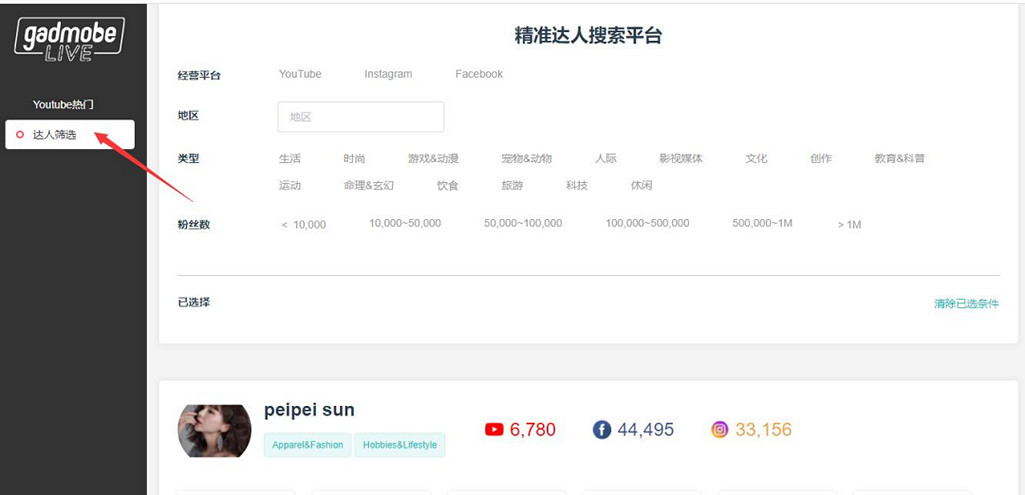Pick follower range 10,000~50,000
The width and height of the screenshot is (1025, 495).
pyautogui.click(x=405, y=224)
